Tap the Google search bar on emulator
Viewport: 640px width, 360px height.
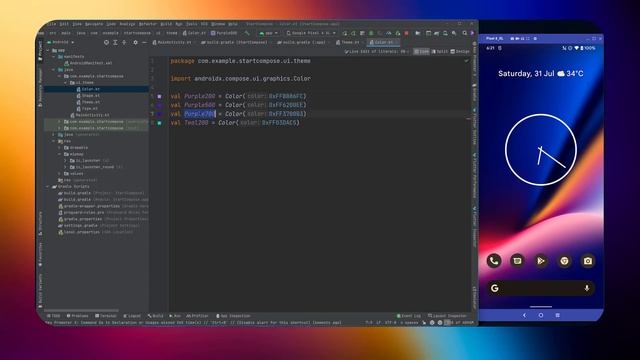tap(540, 288)
